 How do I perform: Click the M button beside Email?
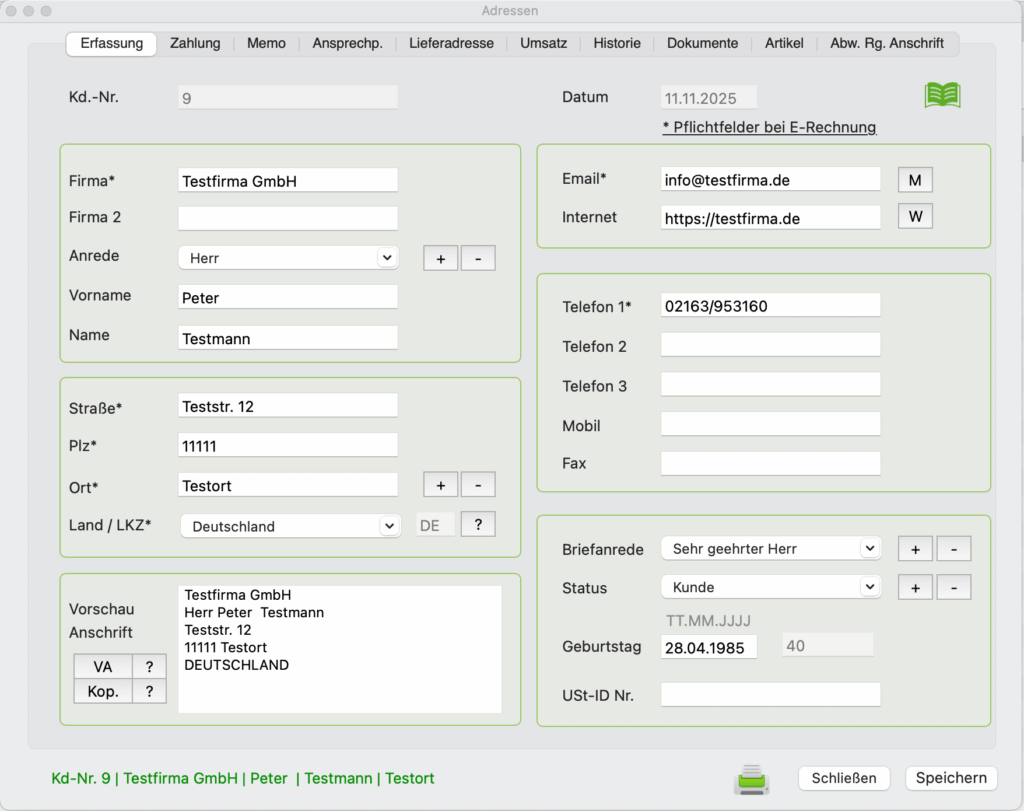click(915, 180)
